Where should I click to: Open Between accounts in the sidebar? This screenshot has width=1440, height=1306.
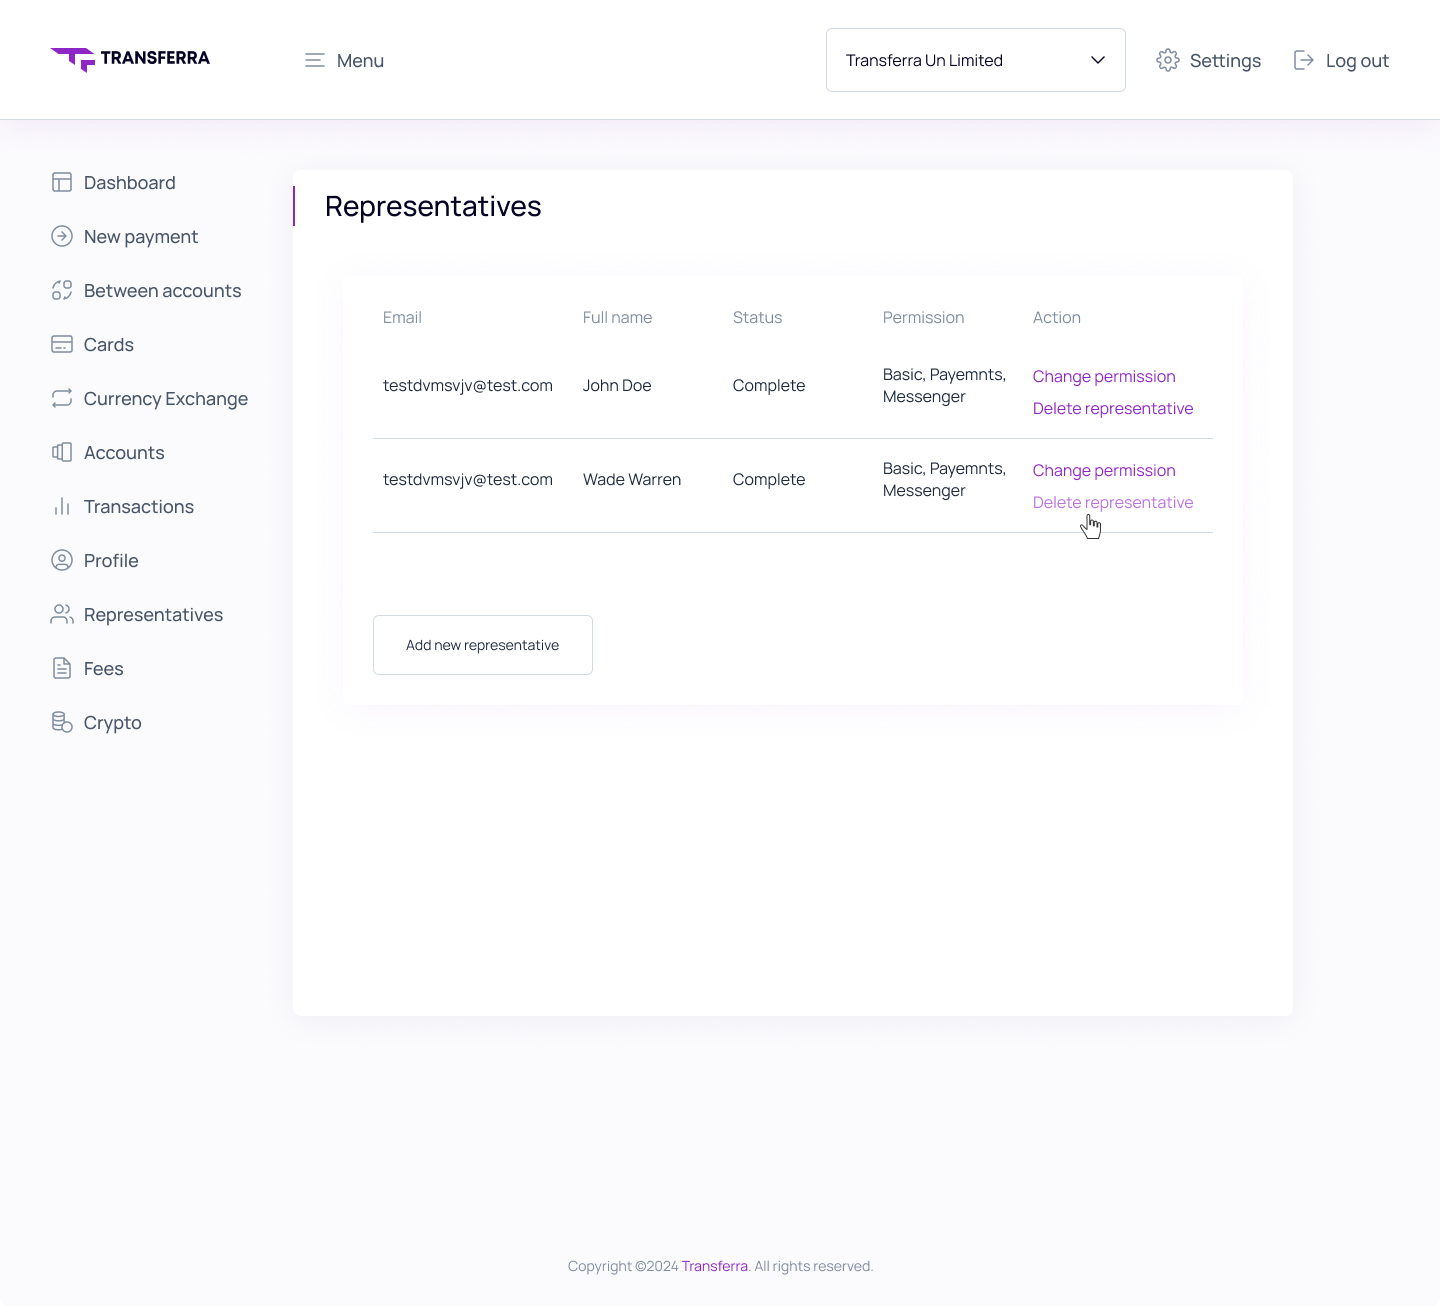(x=162, y=290)
